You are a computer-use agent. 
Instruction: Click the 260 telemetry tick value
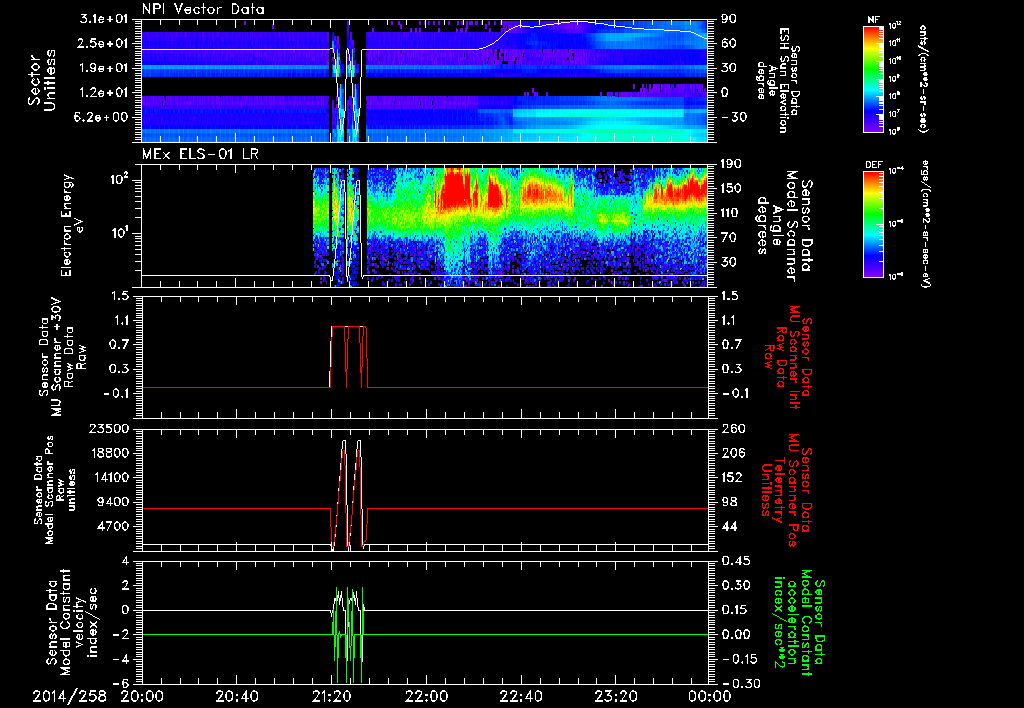coord(730,428)
